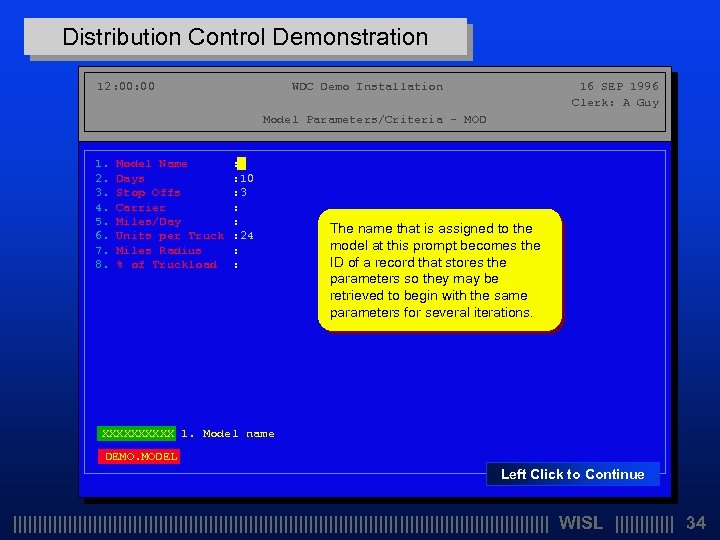Click the green XXXXXXXXXX format mask
Screen dimensions: 720x540
[136, 433]
